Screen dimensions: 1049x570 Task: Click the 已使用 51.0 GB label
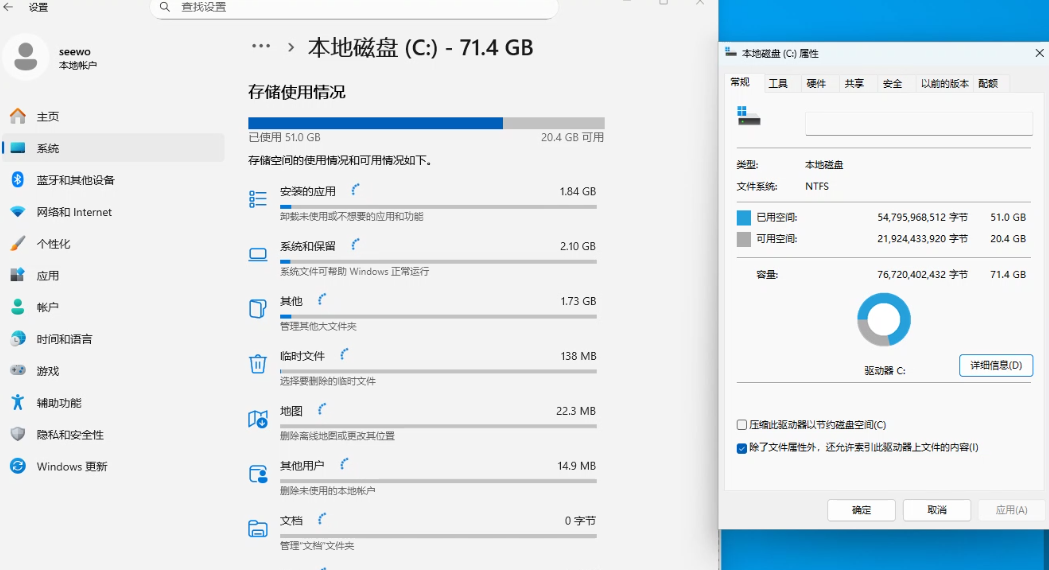284,137
